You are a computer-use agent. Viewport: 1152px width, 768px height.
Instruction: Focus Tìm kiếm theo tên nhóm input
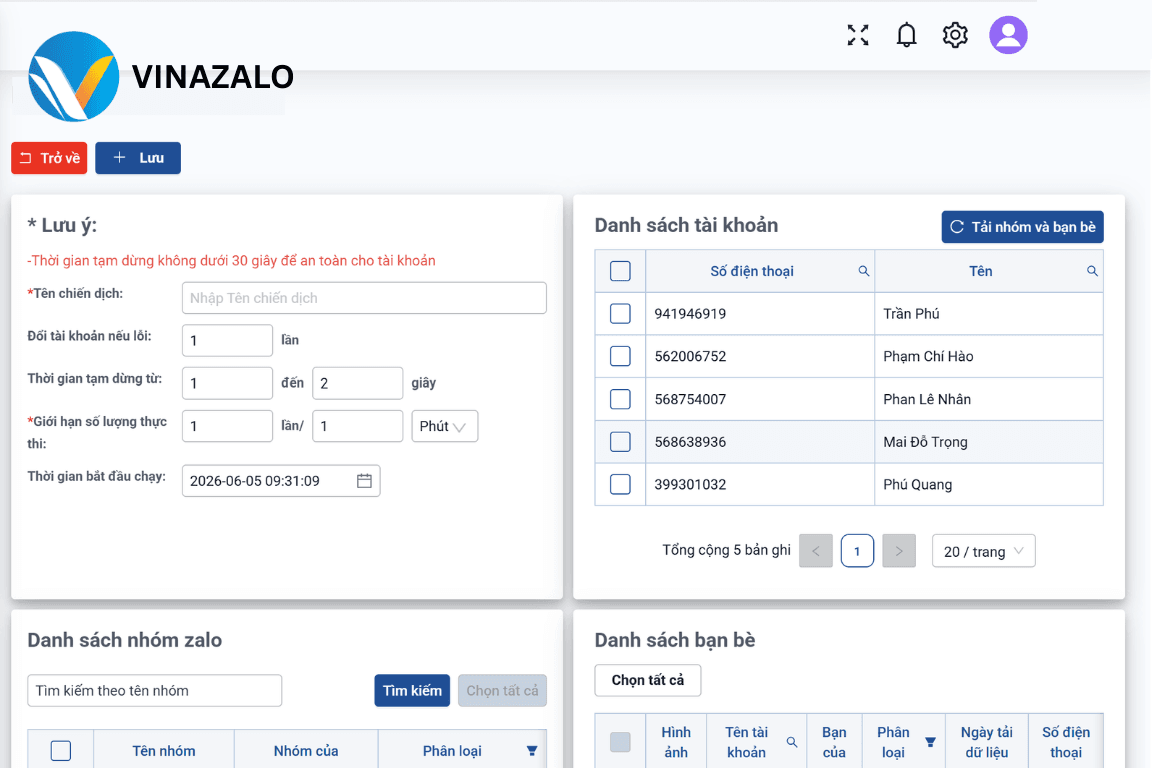point(154,691)
